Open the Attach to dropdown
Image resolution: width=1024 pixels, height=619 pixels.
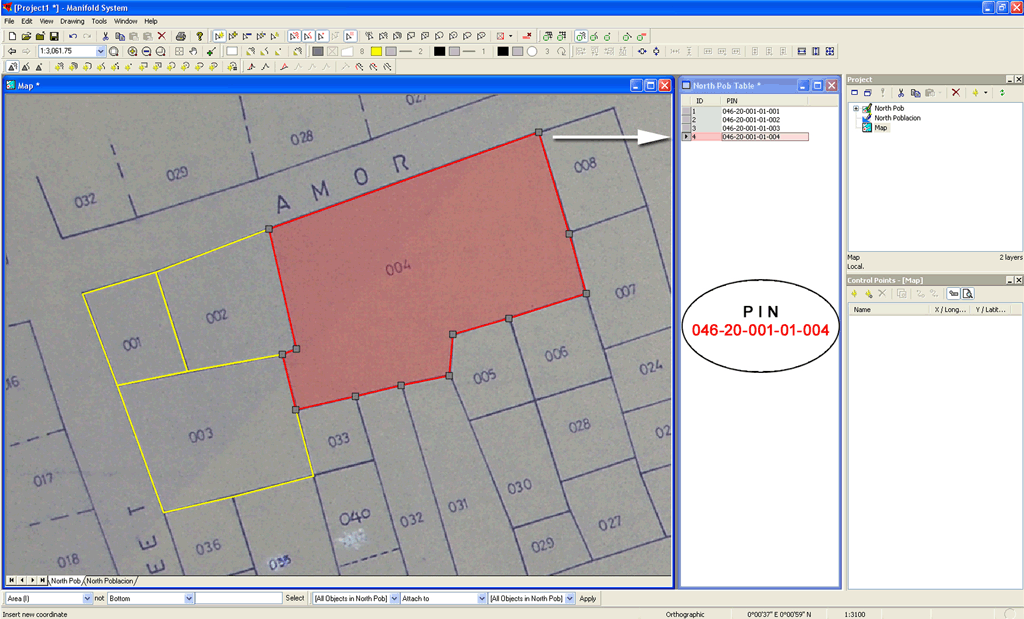(x=482, y=599)
